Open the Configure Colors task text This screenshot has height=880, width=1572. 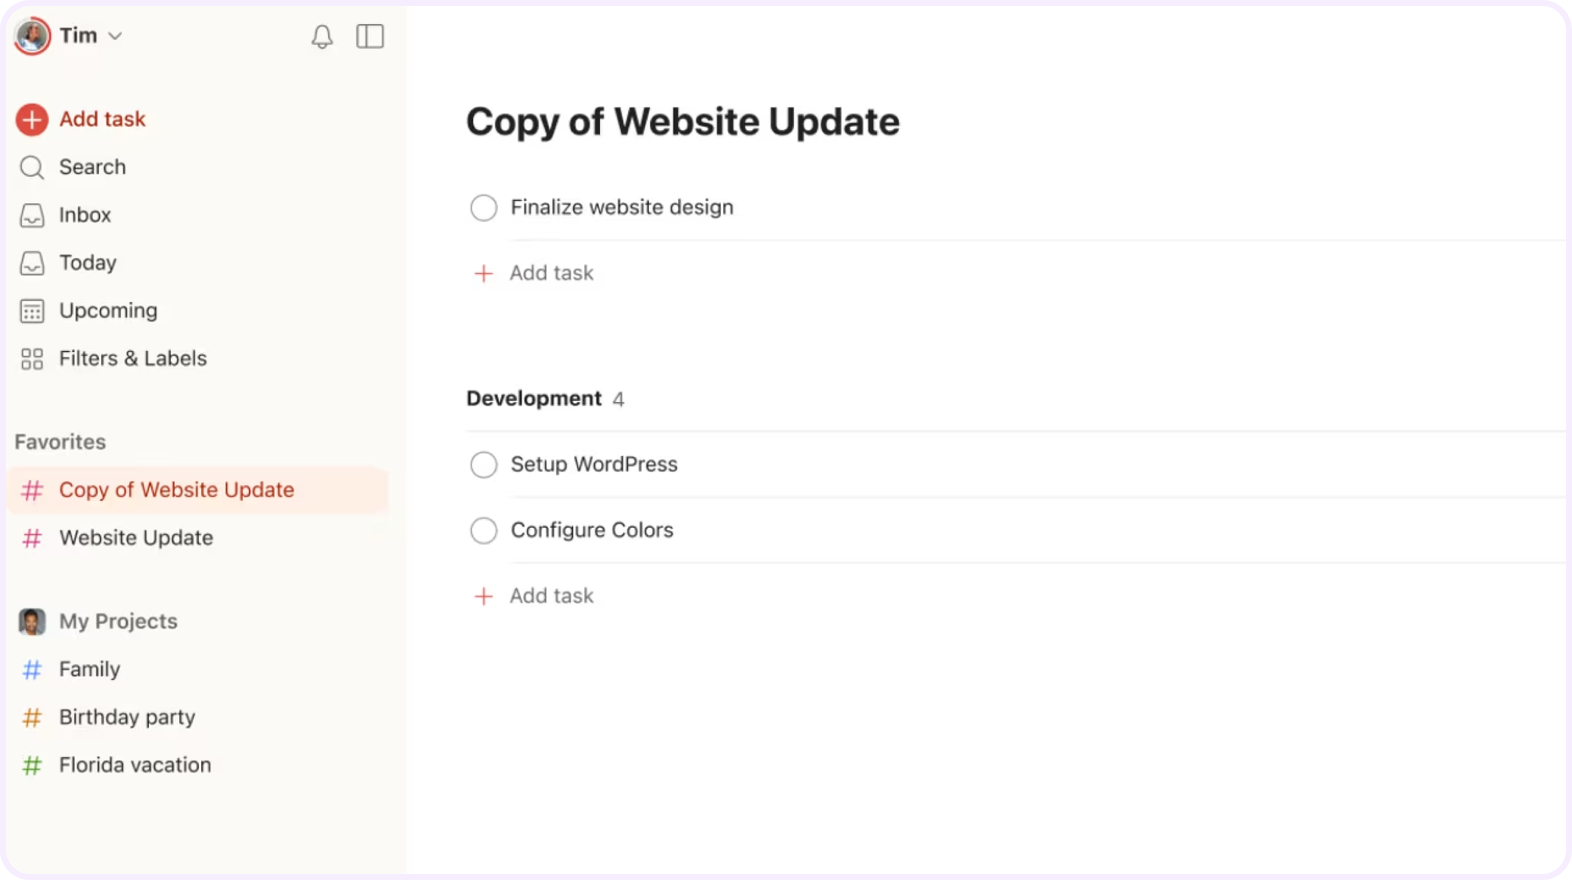[x=592, y=530]
